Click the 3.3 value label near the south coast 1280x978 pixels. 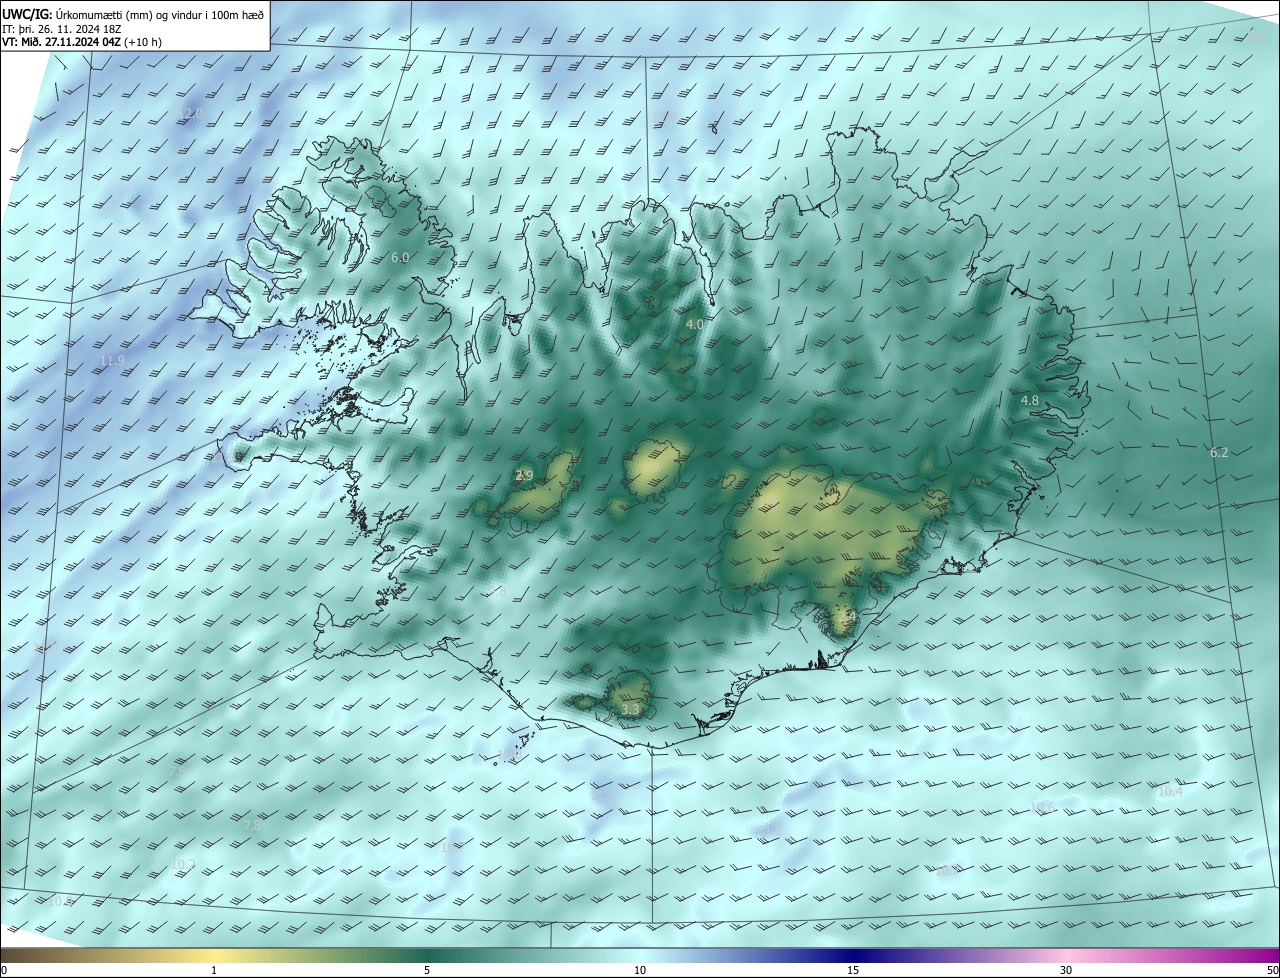(630, 709)
